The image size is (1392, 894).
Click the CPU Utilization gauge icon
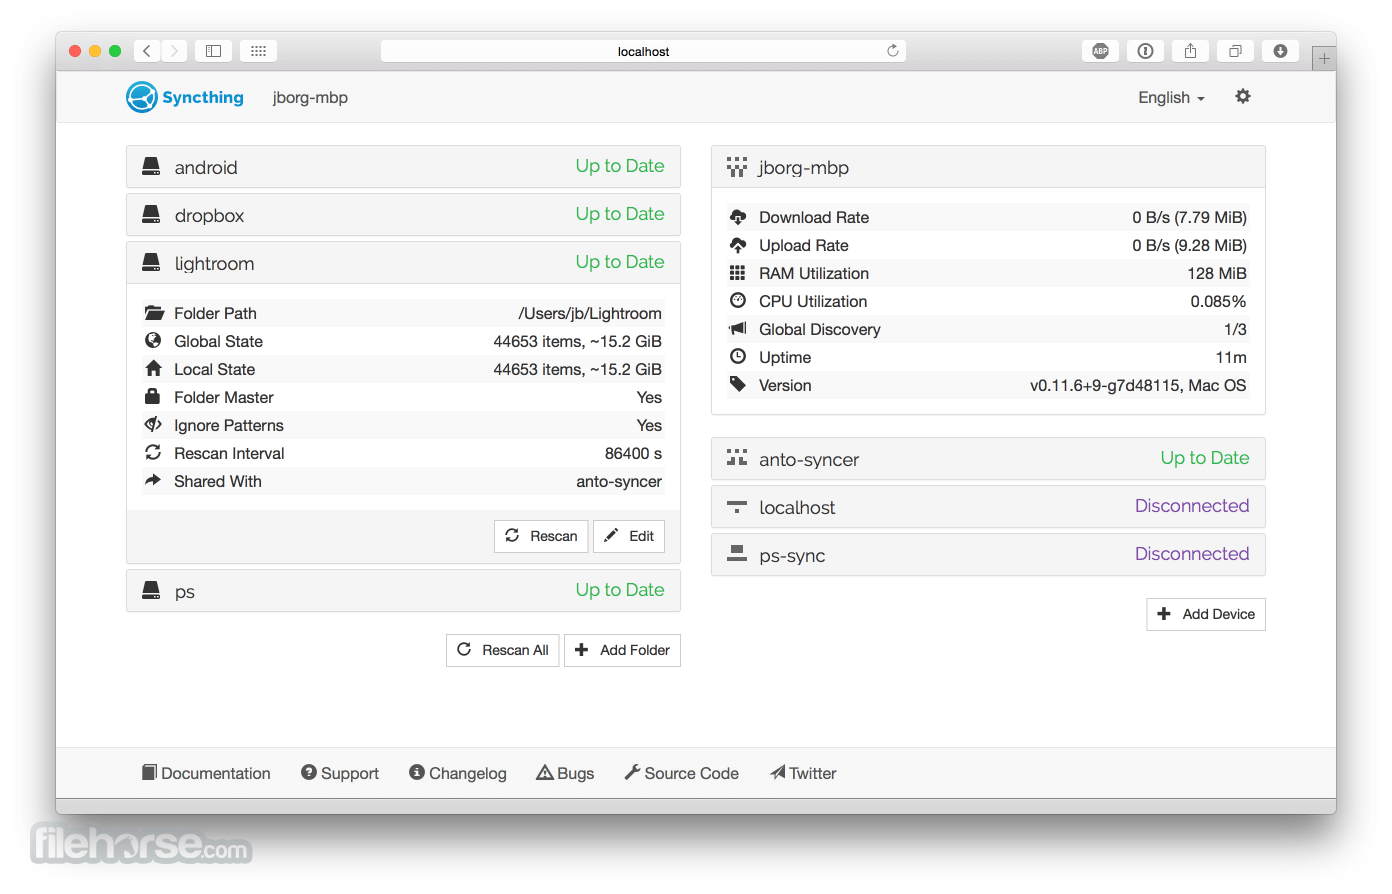click(x=738, y=300)
